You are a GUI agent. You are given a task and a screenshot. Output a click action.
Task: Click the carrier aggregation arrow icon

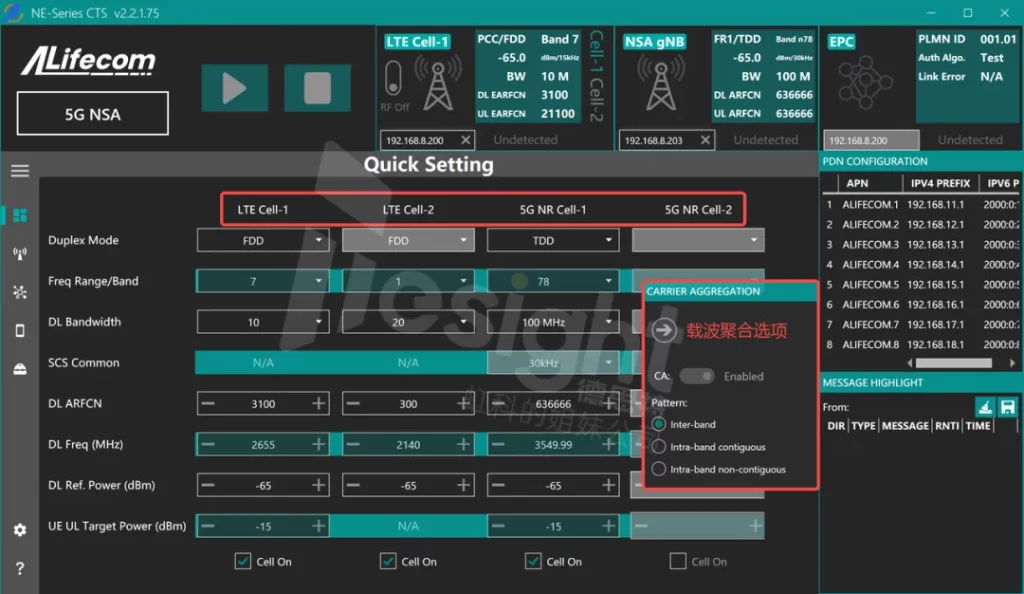[664, 331]
